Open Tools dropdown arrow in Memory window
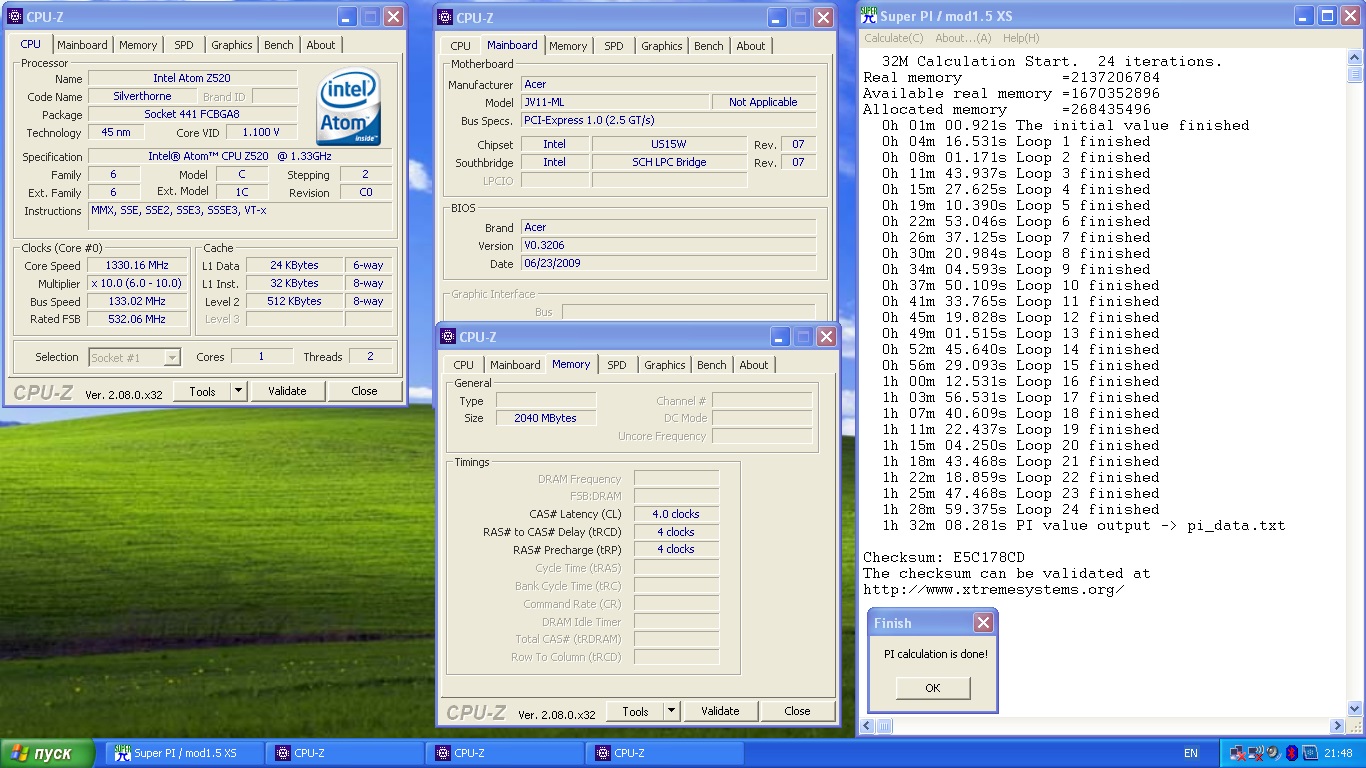The height and width of the screenshot is (768, 1366). (671, 711)
